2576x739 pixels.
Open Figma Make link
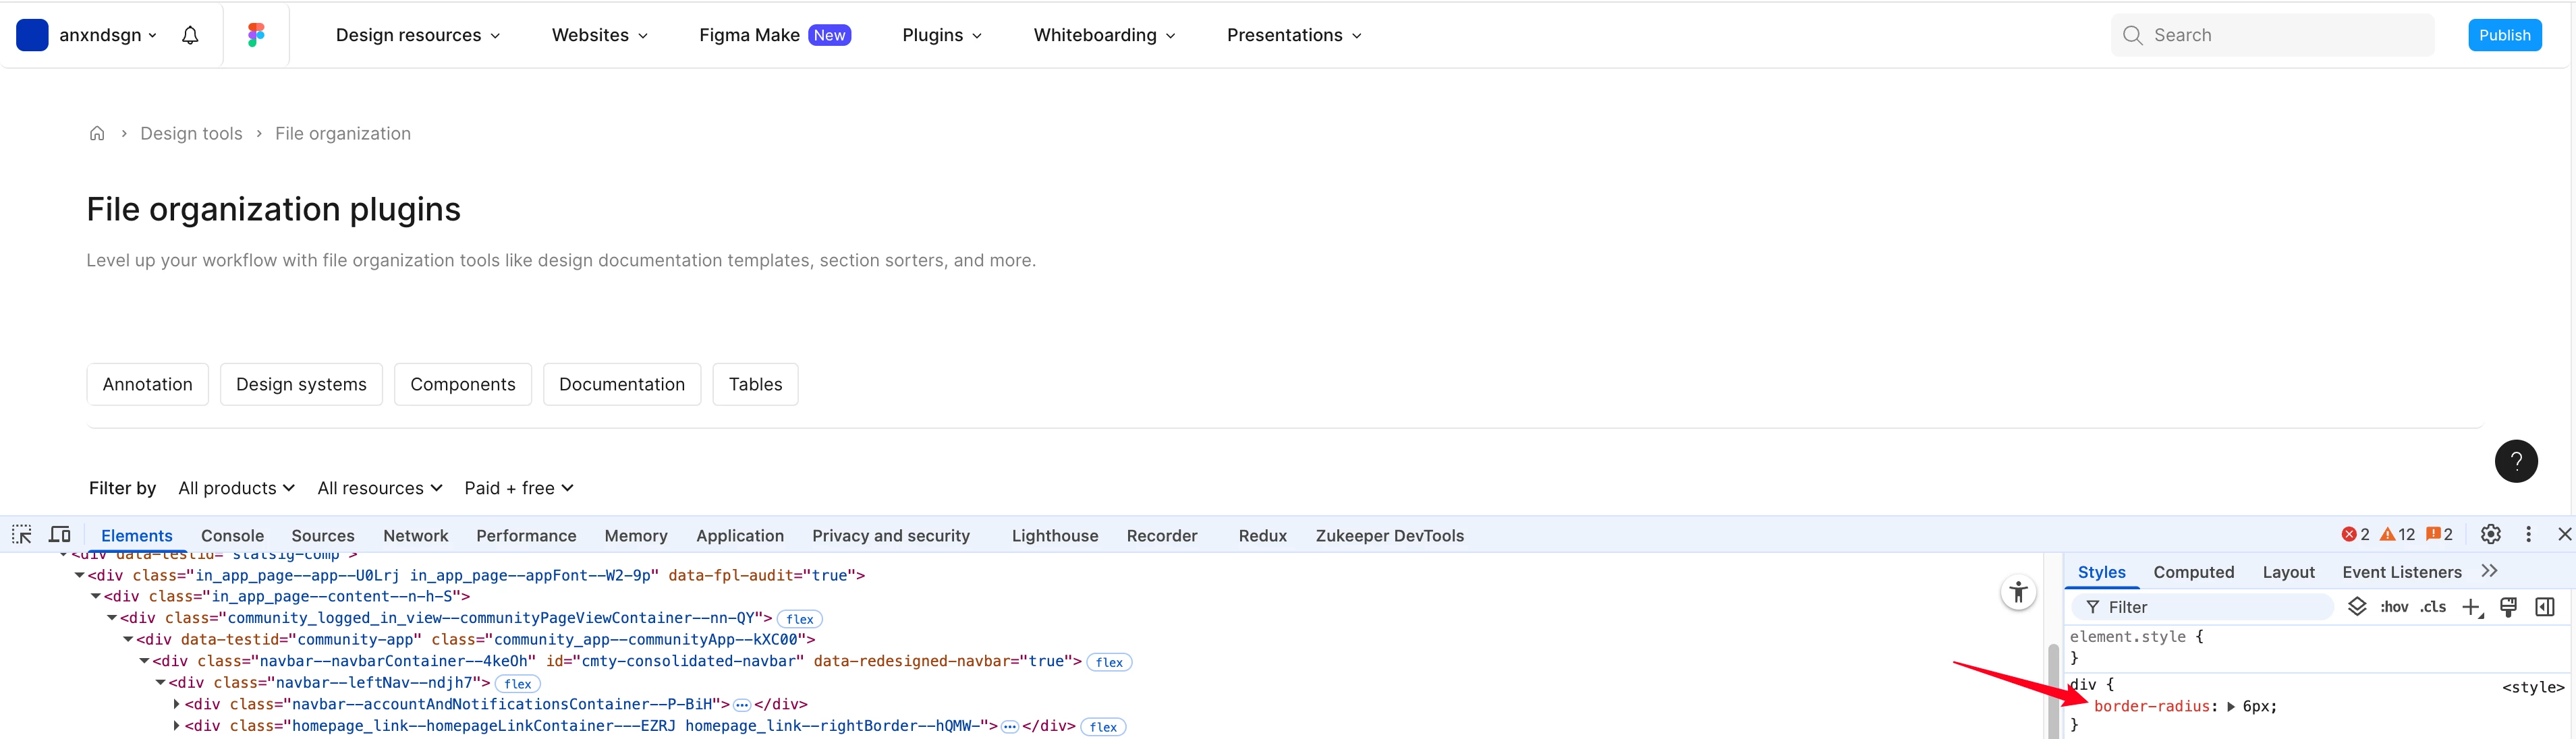click(774, 35)
